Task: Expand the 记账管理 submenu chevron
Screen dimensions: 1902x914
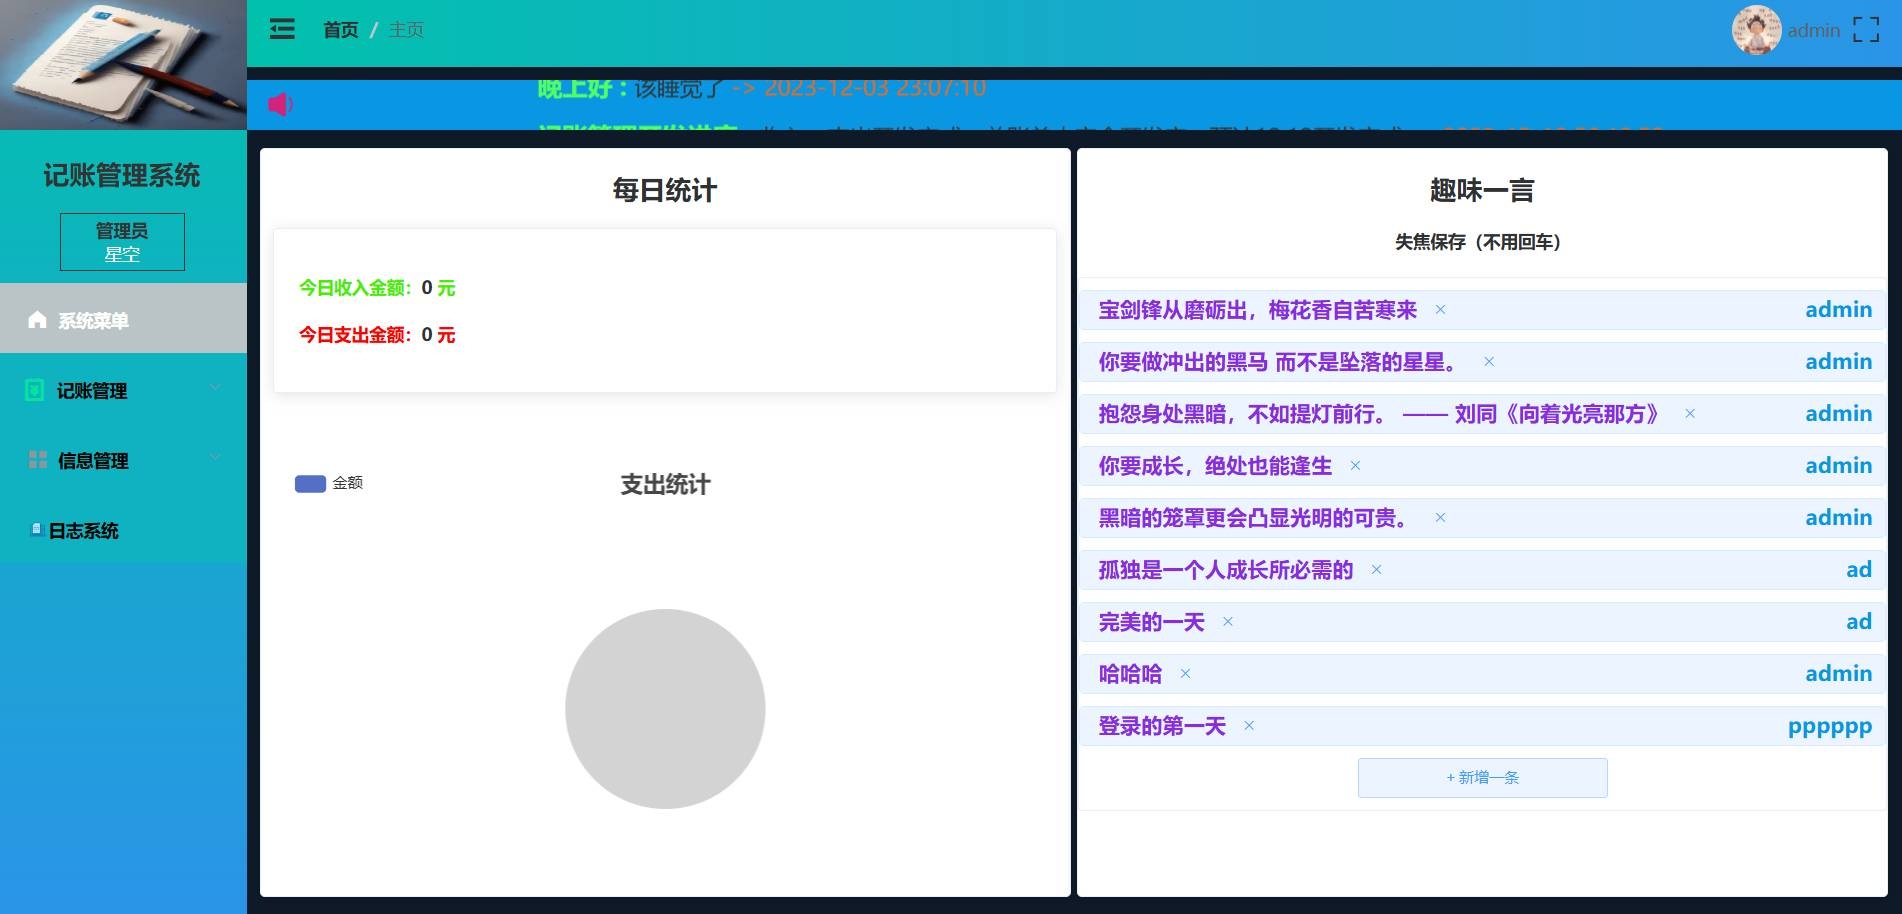Action: pyautogui.click(x=215, y=388)
